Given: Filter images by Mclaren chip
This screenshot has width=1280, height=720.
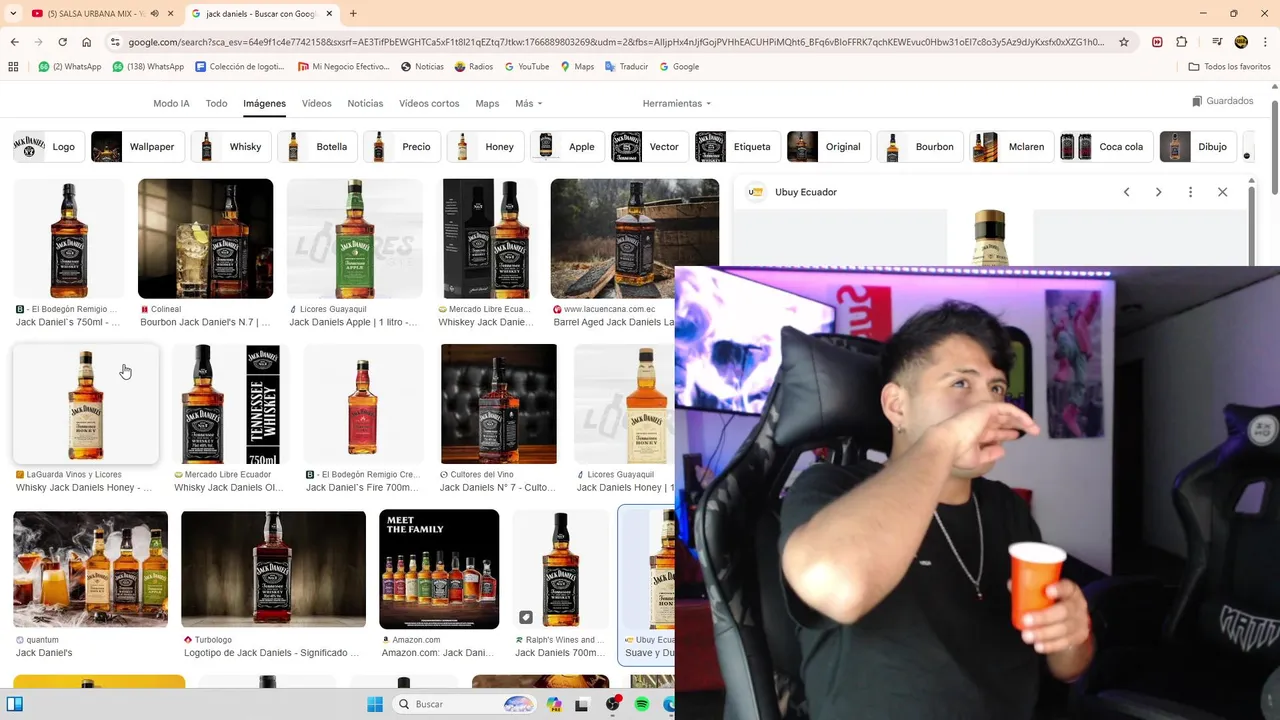Looking at the screenshot, I should point(1011,146).
